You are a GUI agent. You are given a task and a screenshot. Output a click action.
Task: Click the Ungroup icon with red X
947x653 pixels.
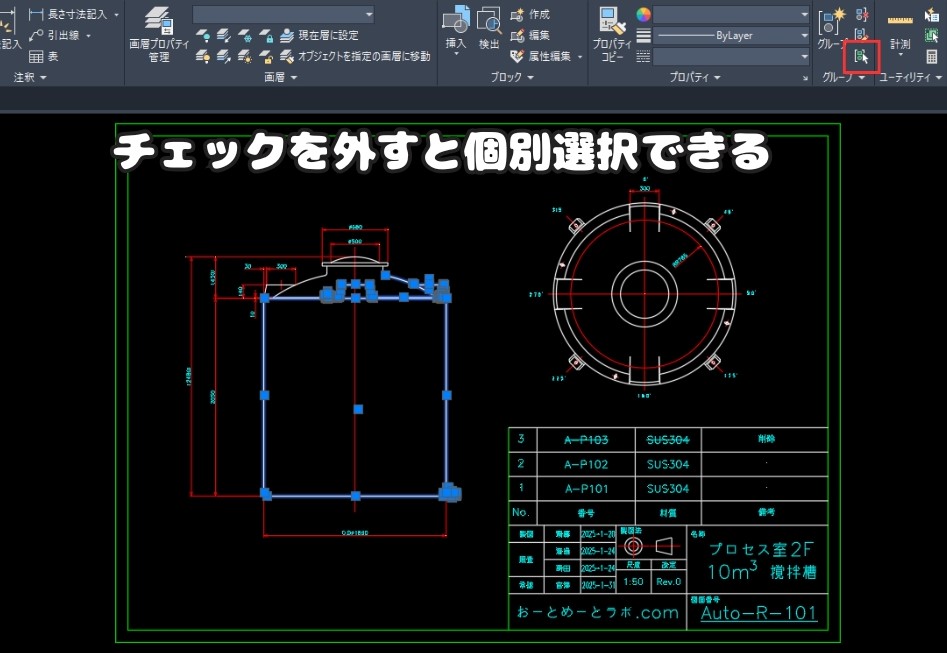862,14
